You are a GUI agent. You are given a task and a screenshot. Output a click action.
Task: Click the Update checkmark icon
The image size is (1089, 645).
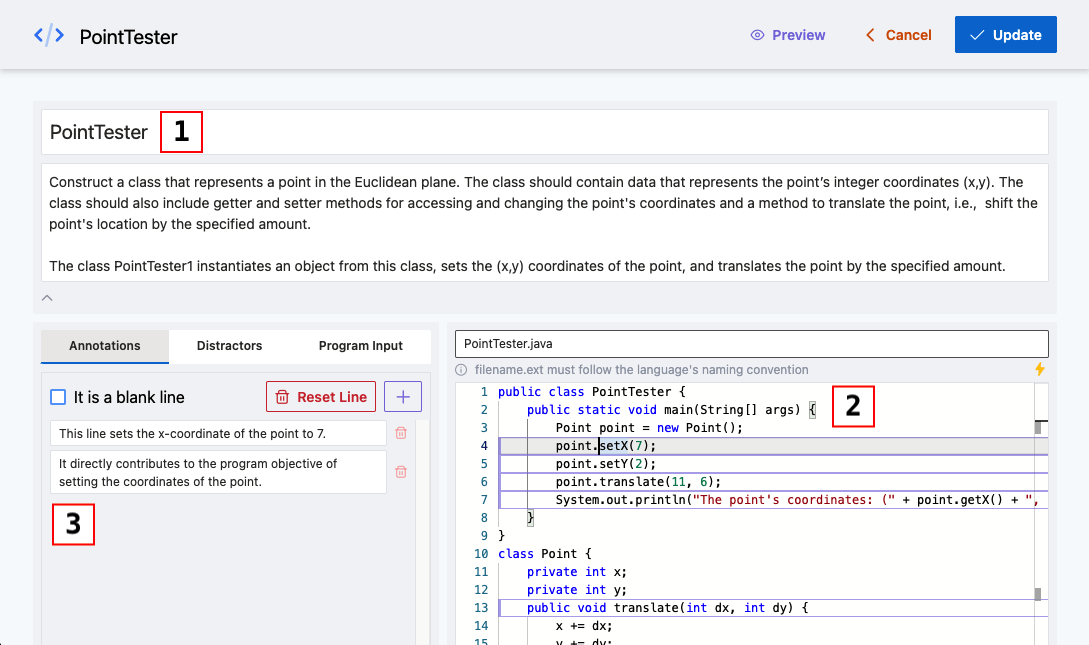pos(977,35)
